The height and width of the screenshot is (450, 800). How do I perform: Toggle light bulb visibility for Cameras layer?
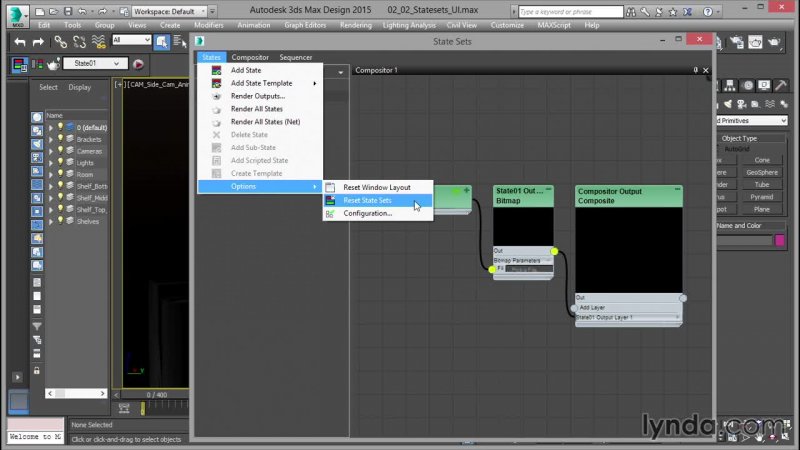[61, 151]
